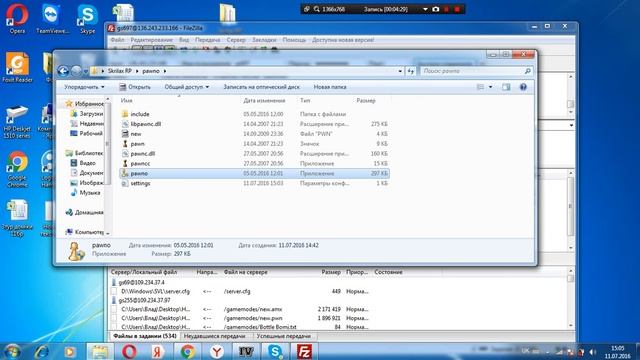Click Записать на оптический диск
Screen dimensions: 640x360
261,87
